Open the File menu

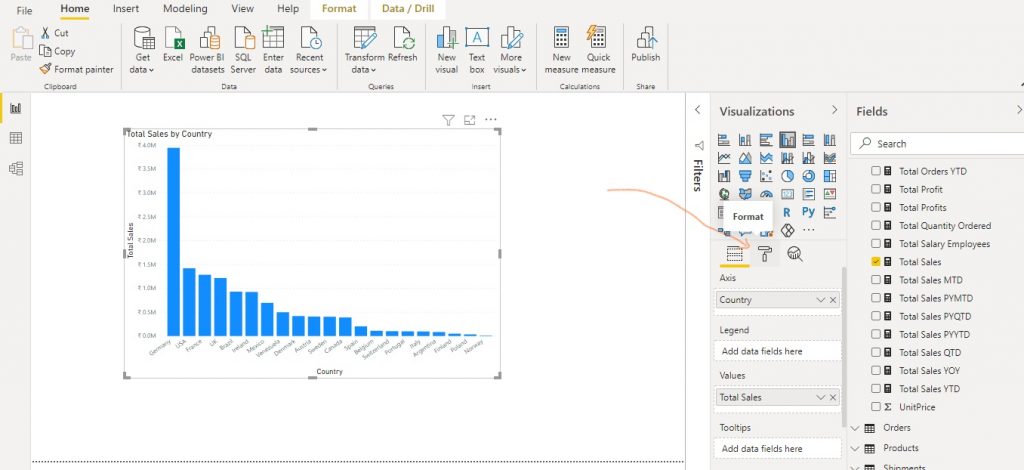[x=24, y=10]
